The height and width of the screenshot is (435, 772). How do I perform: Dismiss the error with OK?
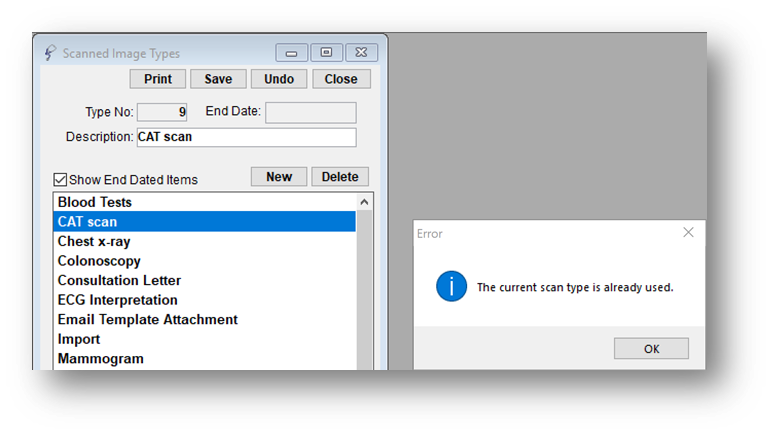coord(651,348)
